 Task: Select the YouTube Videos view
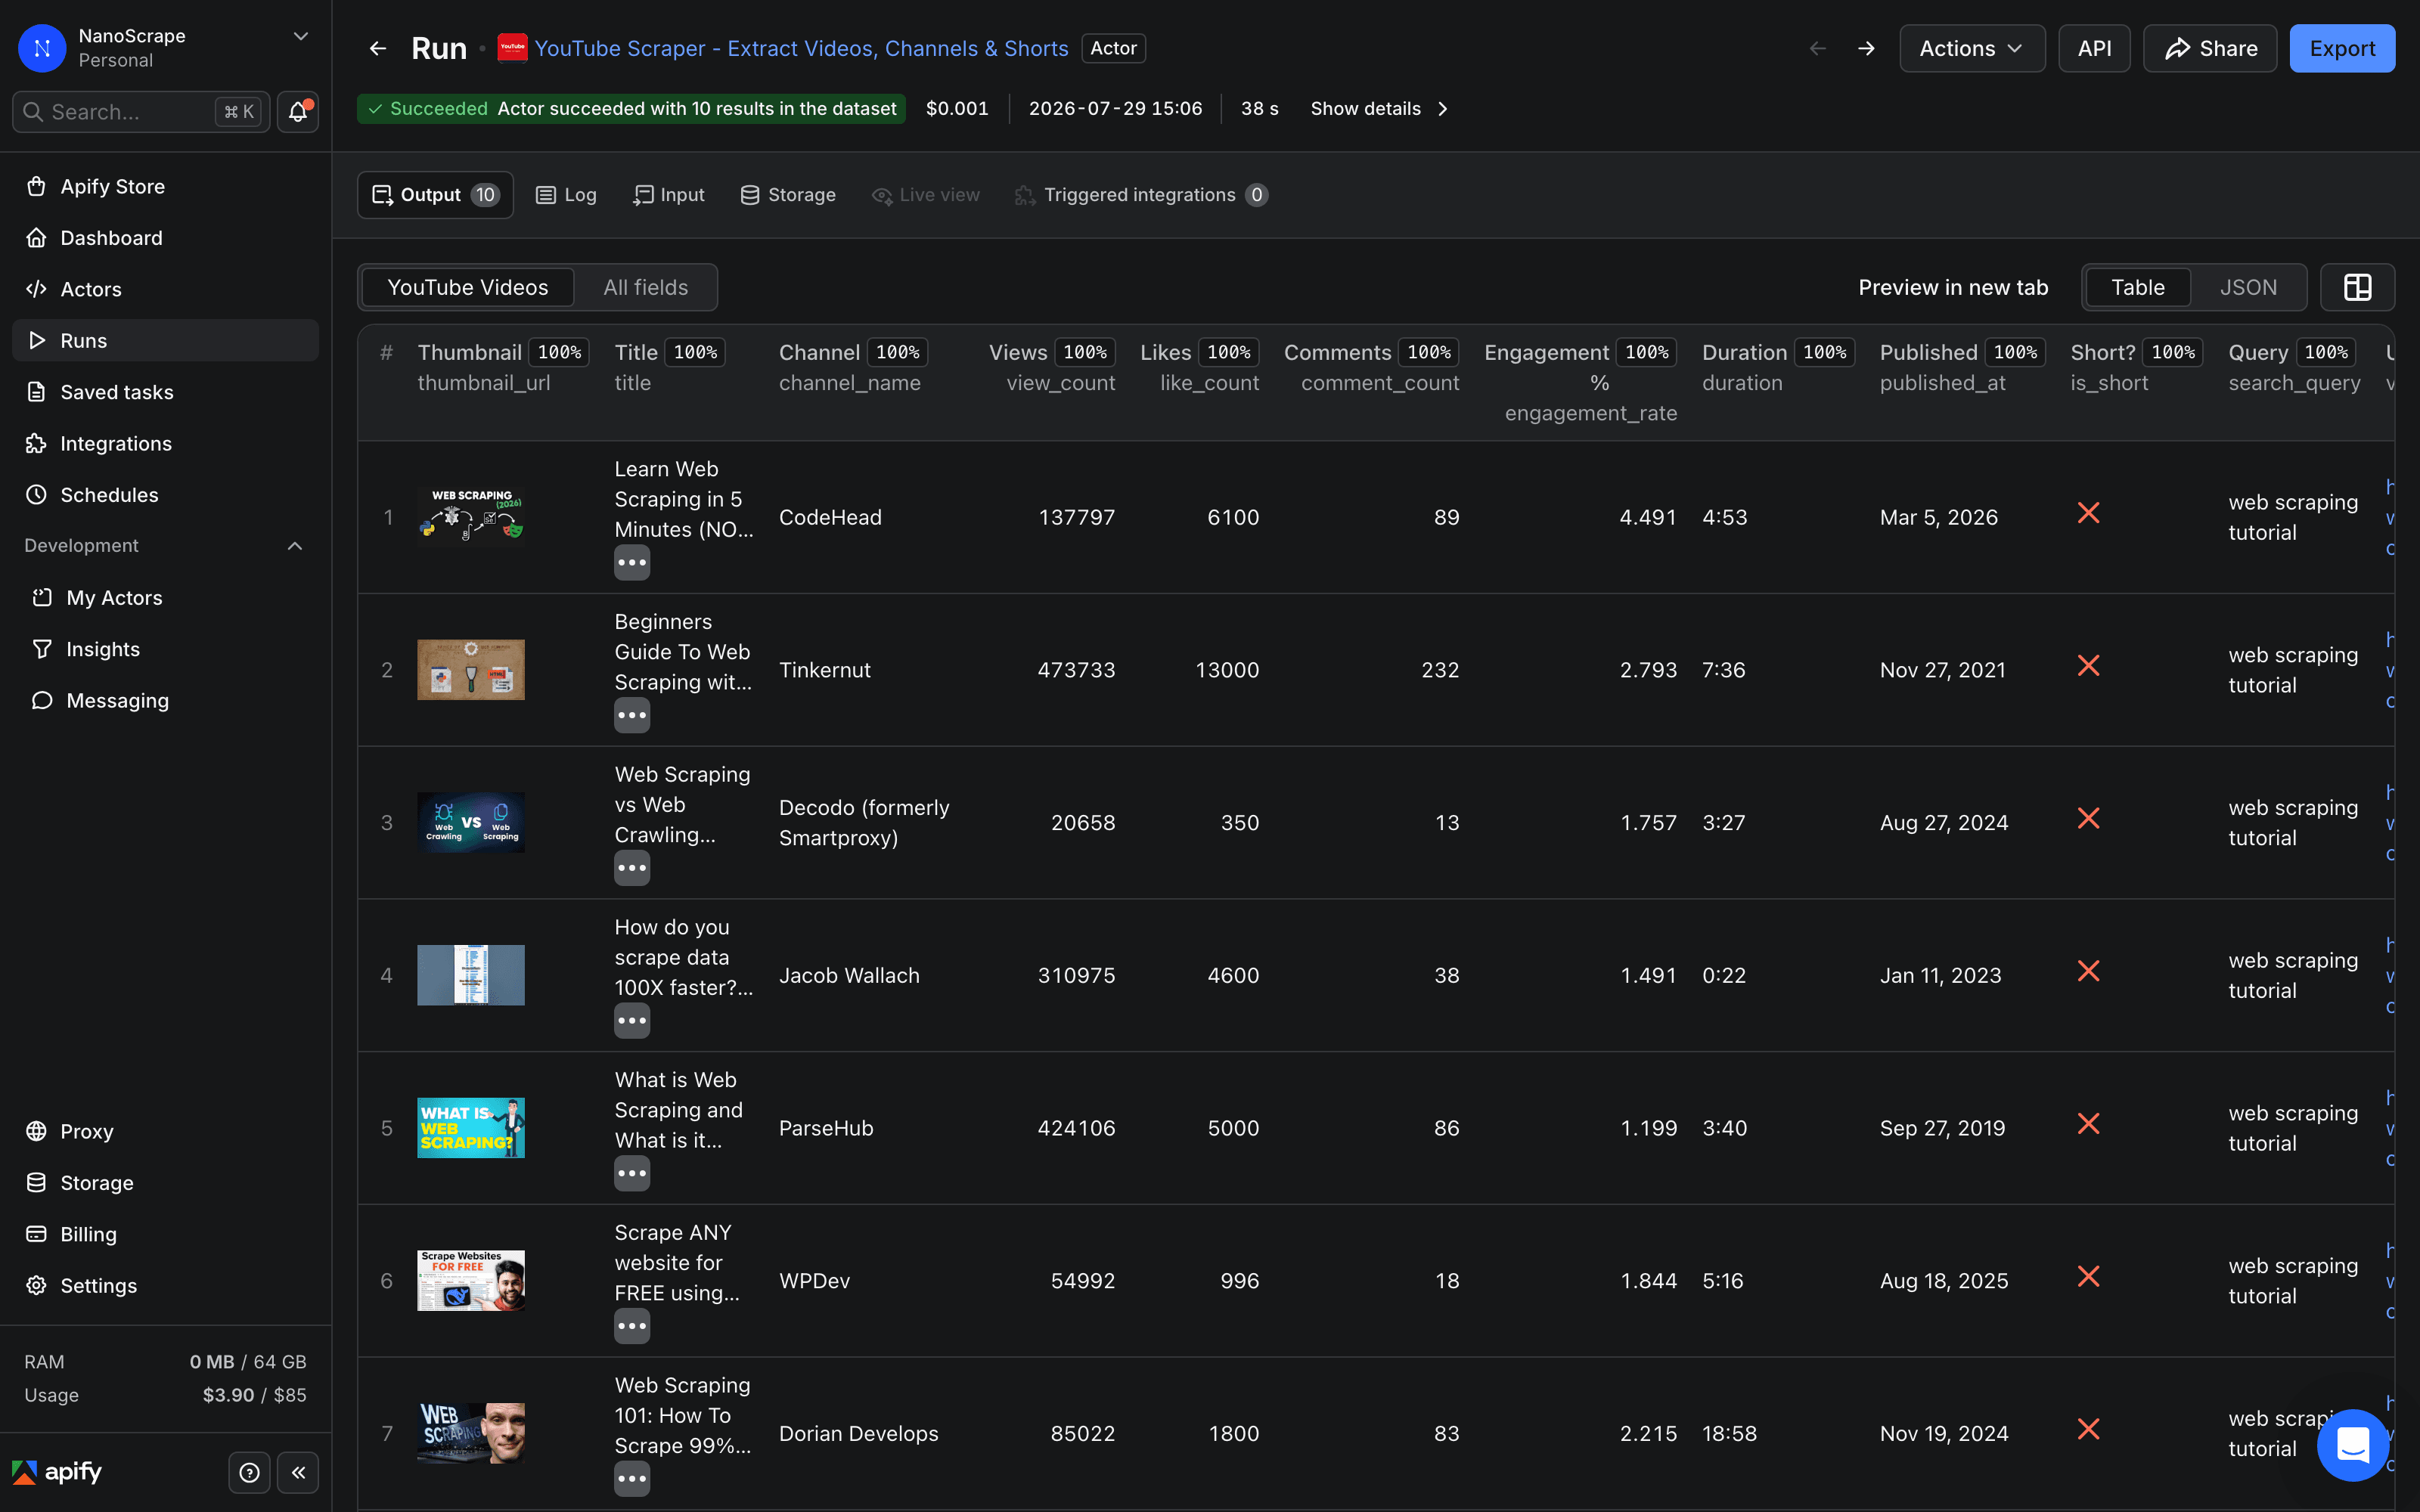click(x=467, y=288)
